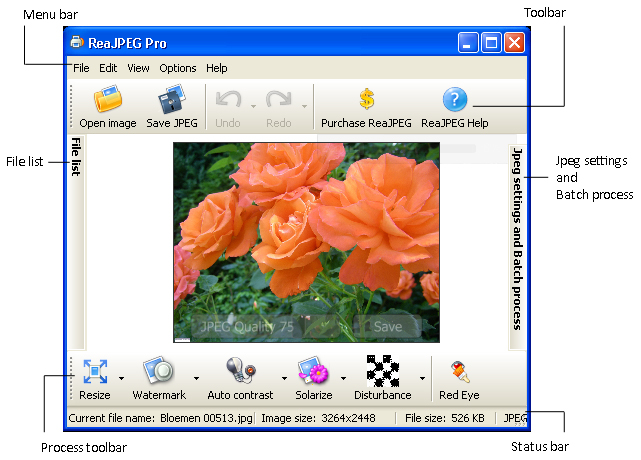The height and width of the screenshot is (460, 641).
Task: Select the Watermark tool icon
Action: tap(159, 370)
